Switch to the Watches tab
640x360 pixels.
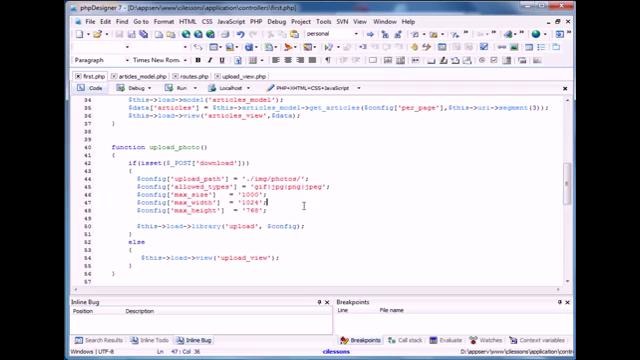tap(486, 340)
